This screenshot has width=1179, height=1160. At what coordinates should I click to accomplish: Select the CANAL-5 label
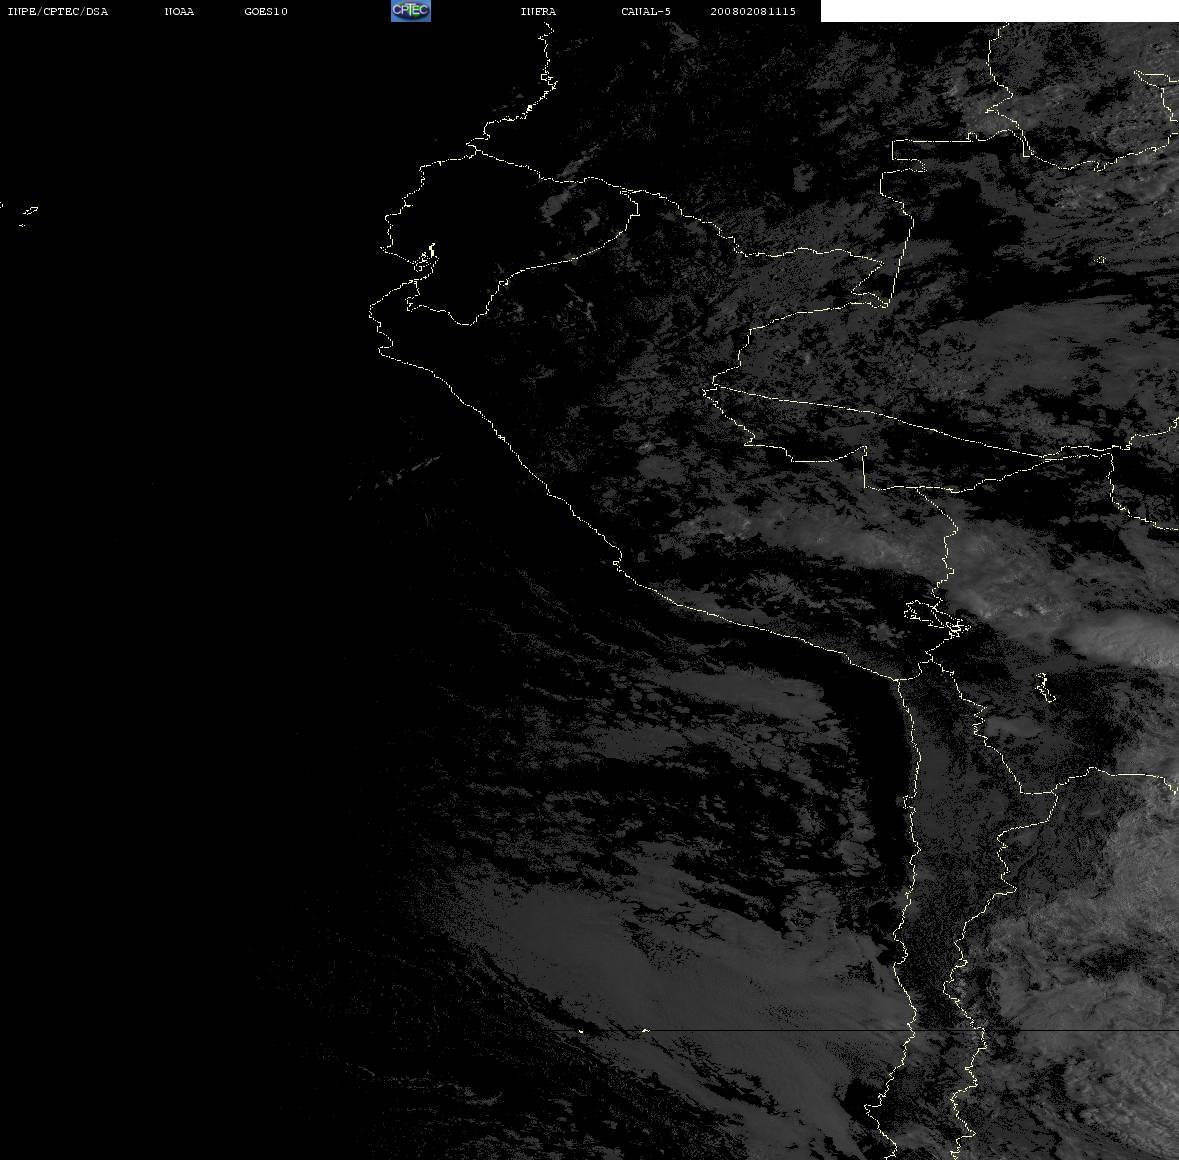point(646,11)
